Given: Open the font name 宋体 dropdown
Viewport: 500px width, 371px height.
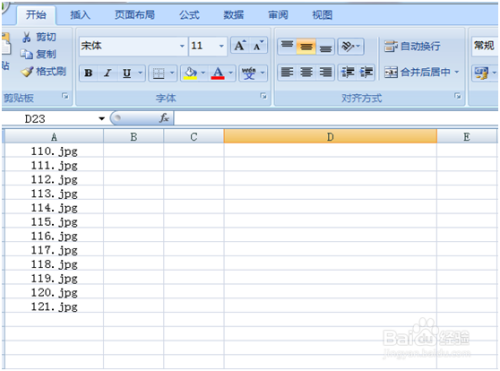Looking at the screenshot, I should (x=182, y=46).
